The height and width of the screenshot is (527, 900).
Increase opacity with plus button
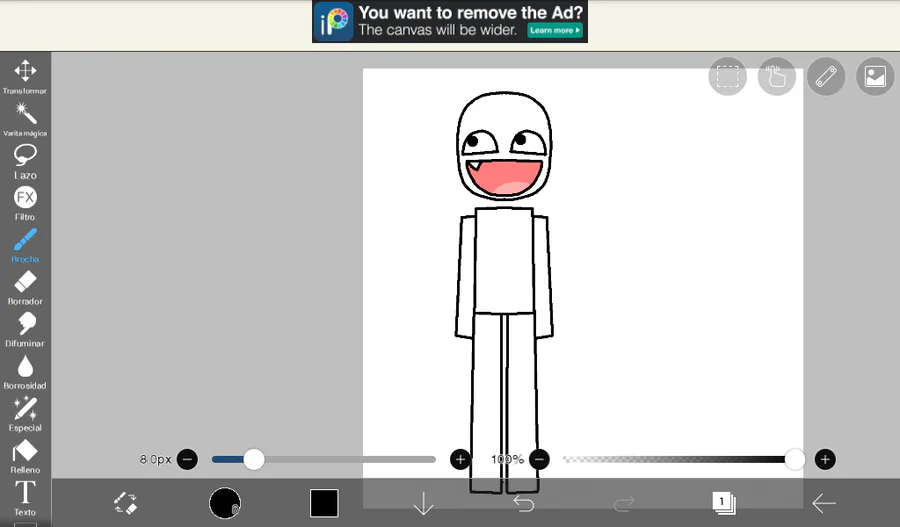coord(825,459)
